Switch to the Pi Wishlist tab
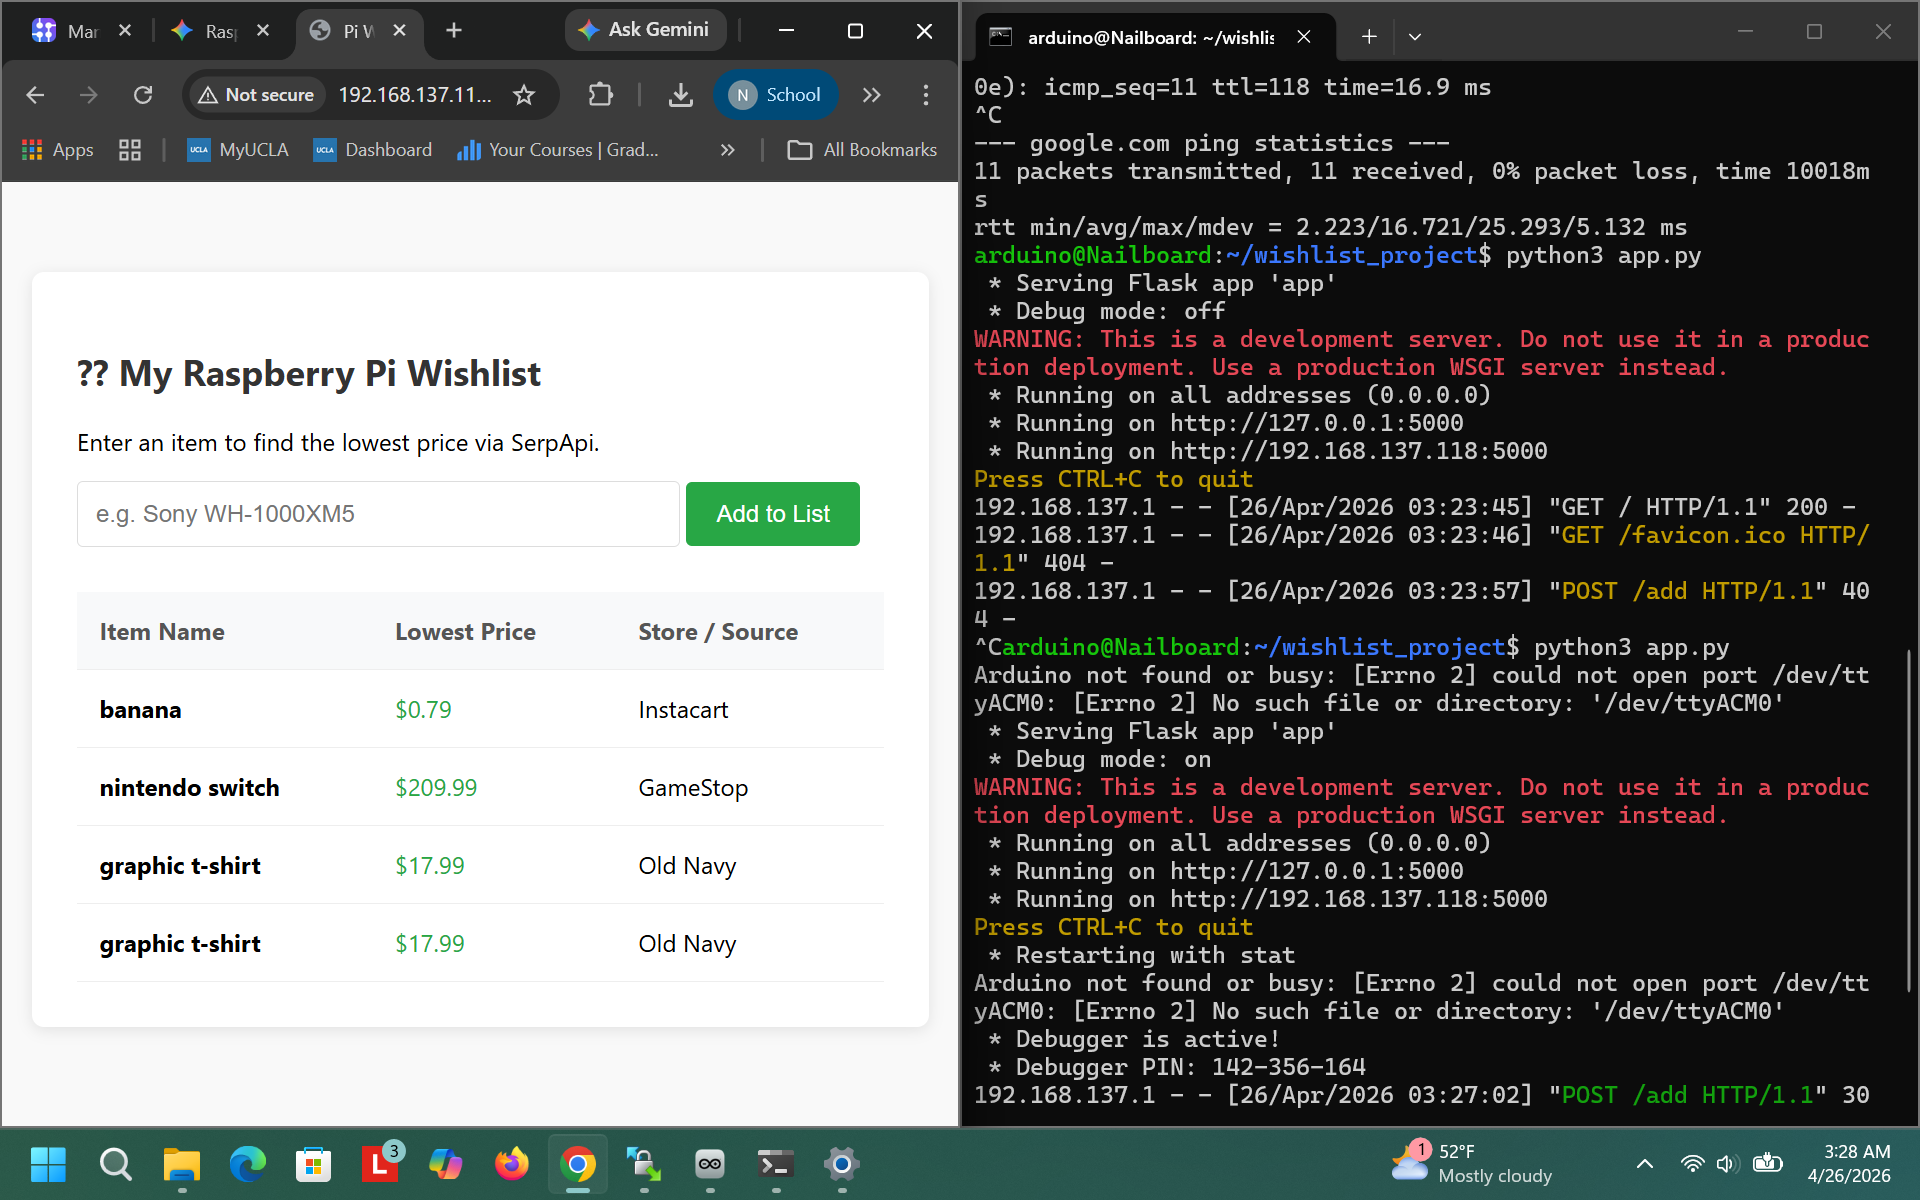This screenshot has width=1920, height=1200. click(x=345, y=31)
